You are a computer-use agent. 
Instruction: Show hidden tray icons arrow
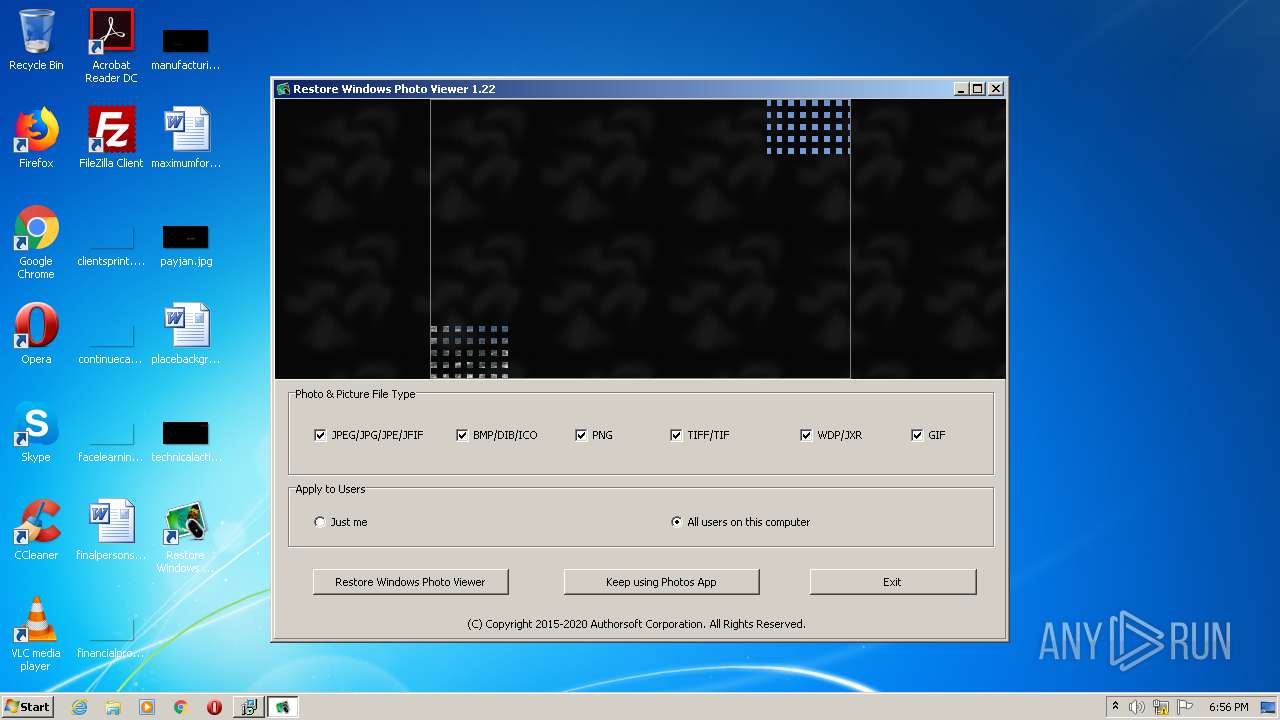[1115, 707]
